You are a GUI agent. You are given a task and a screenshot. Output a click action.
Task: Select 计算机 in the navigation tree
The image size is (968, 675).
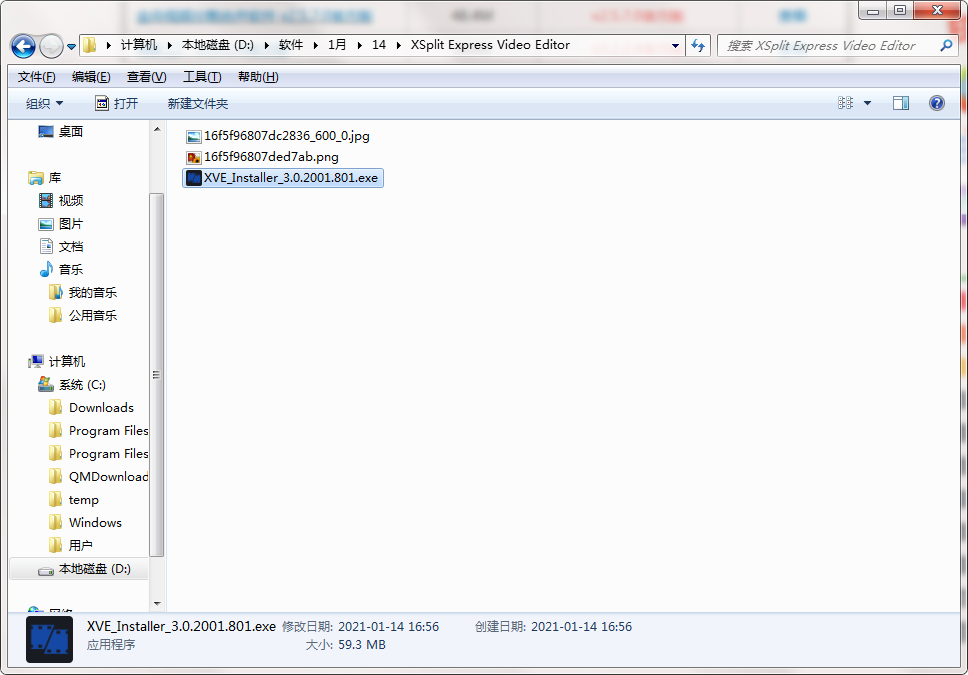point(67,361)
